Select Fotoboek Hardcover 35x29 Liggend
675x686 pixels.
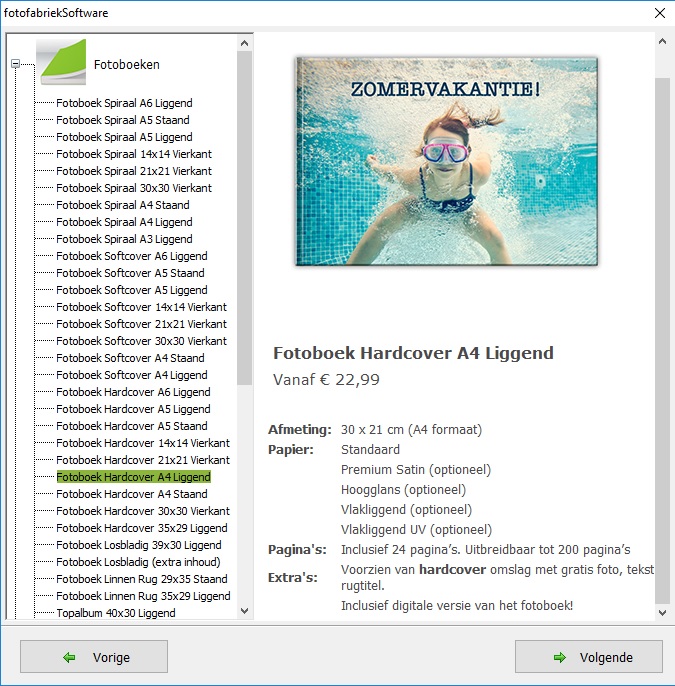[x=141, y=528]
